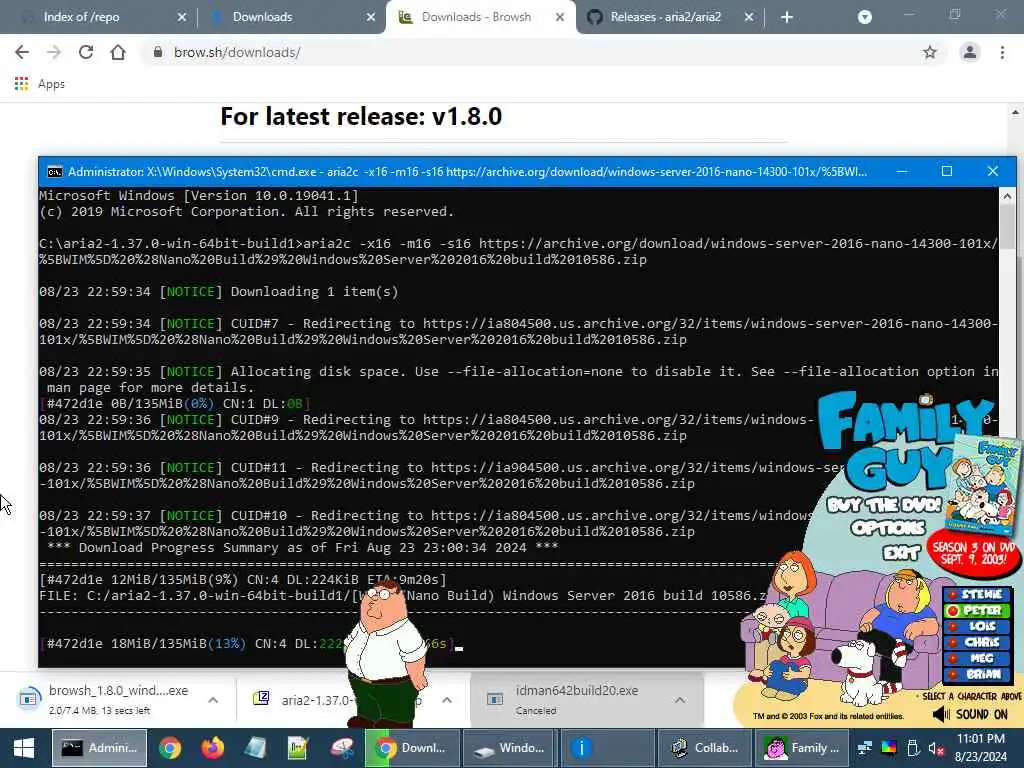Switch to Family ... taskbar window
This screenshot has height=768, width=1024.
pos(802,748)
